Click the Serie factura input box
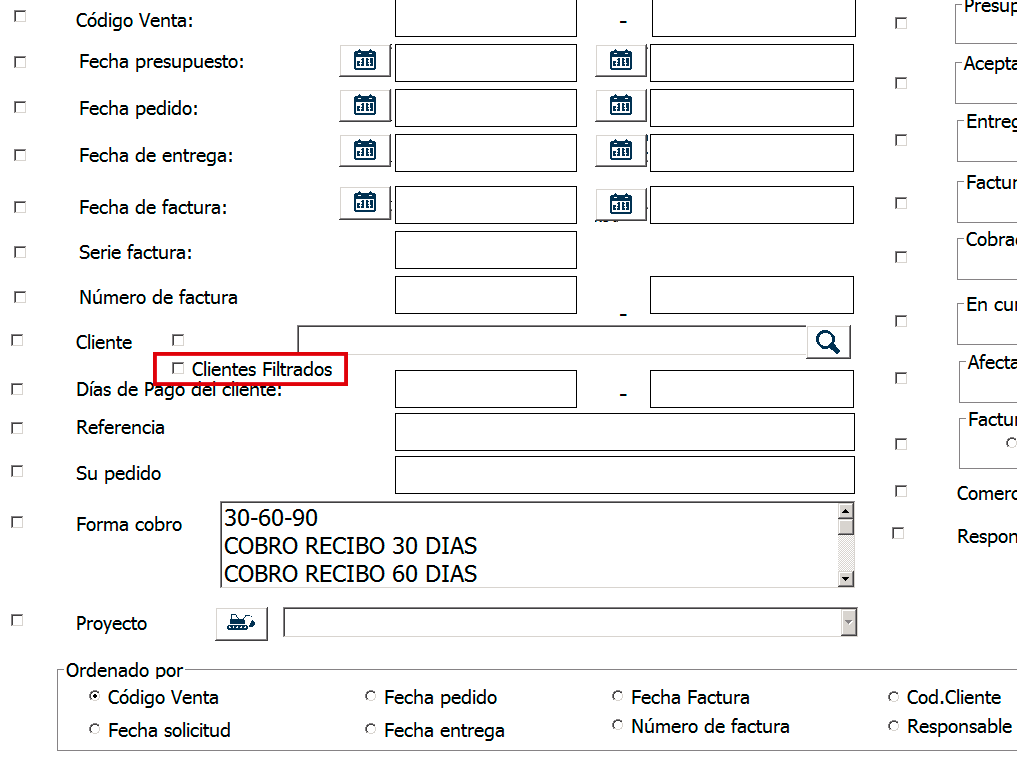Screen dimensions: 1017x765 (485, 250)
